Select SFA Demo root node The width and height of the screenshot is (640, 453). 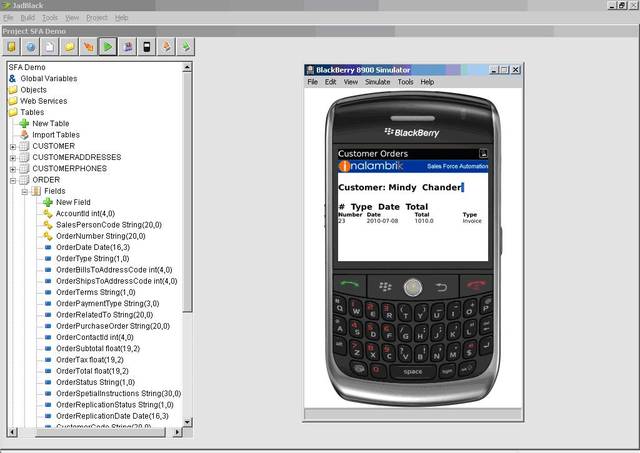(27, 67)
